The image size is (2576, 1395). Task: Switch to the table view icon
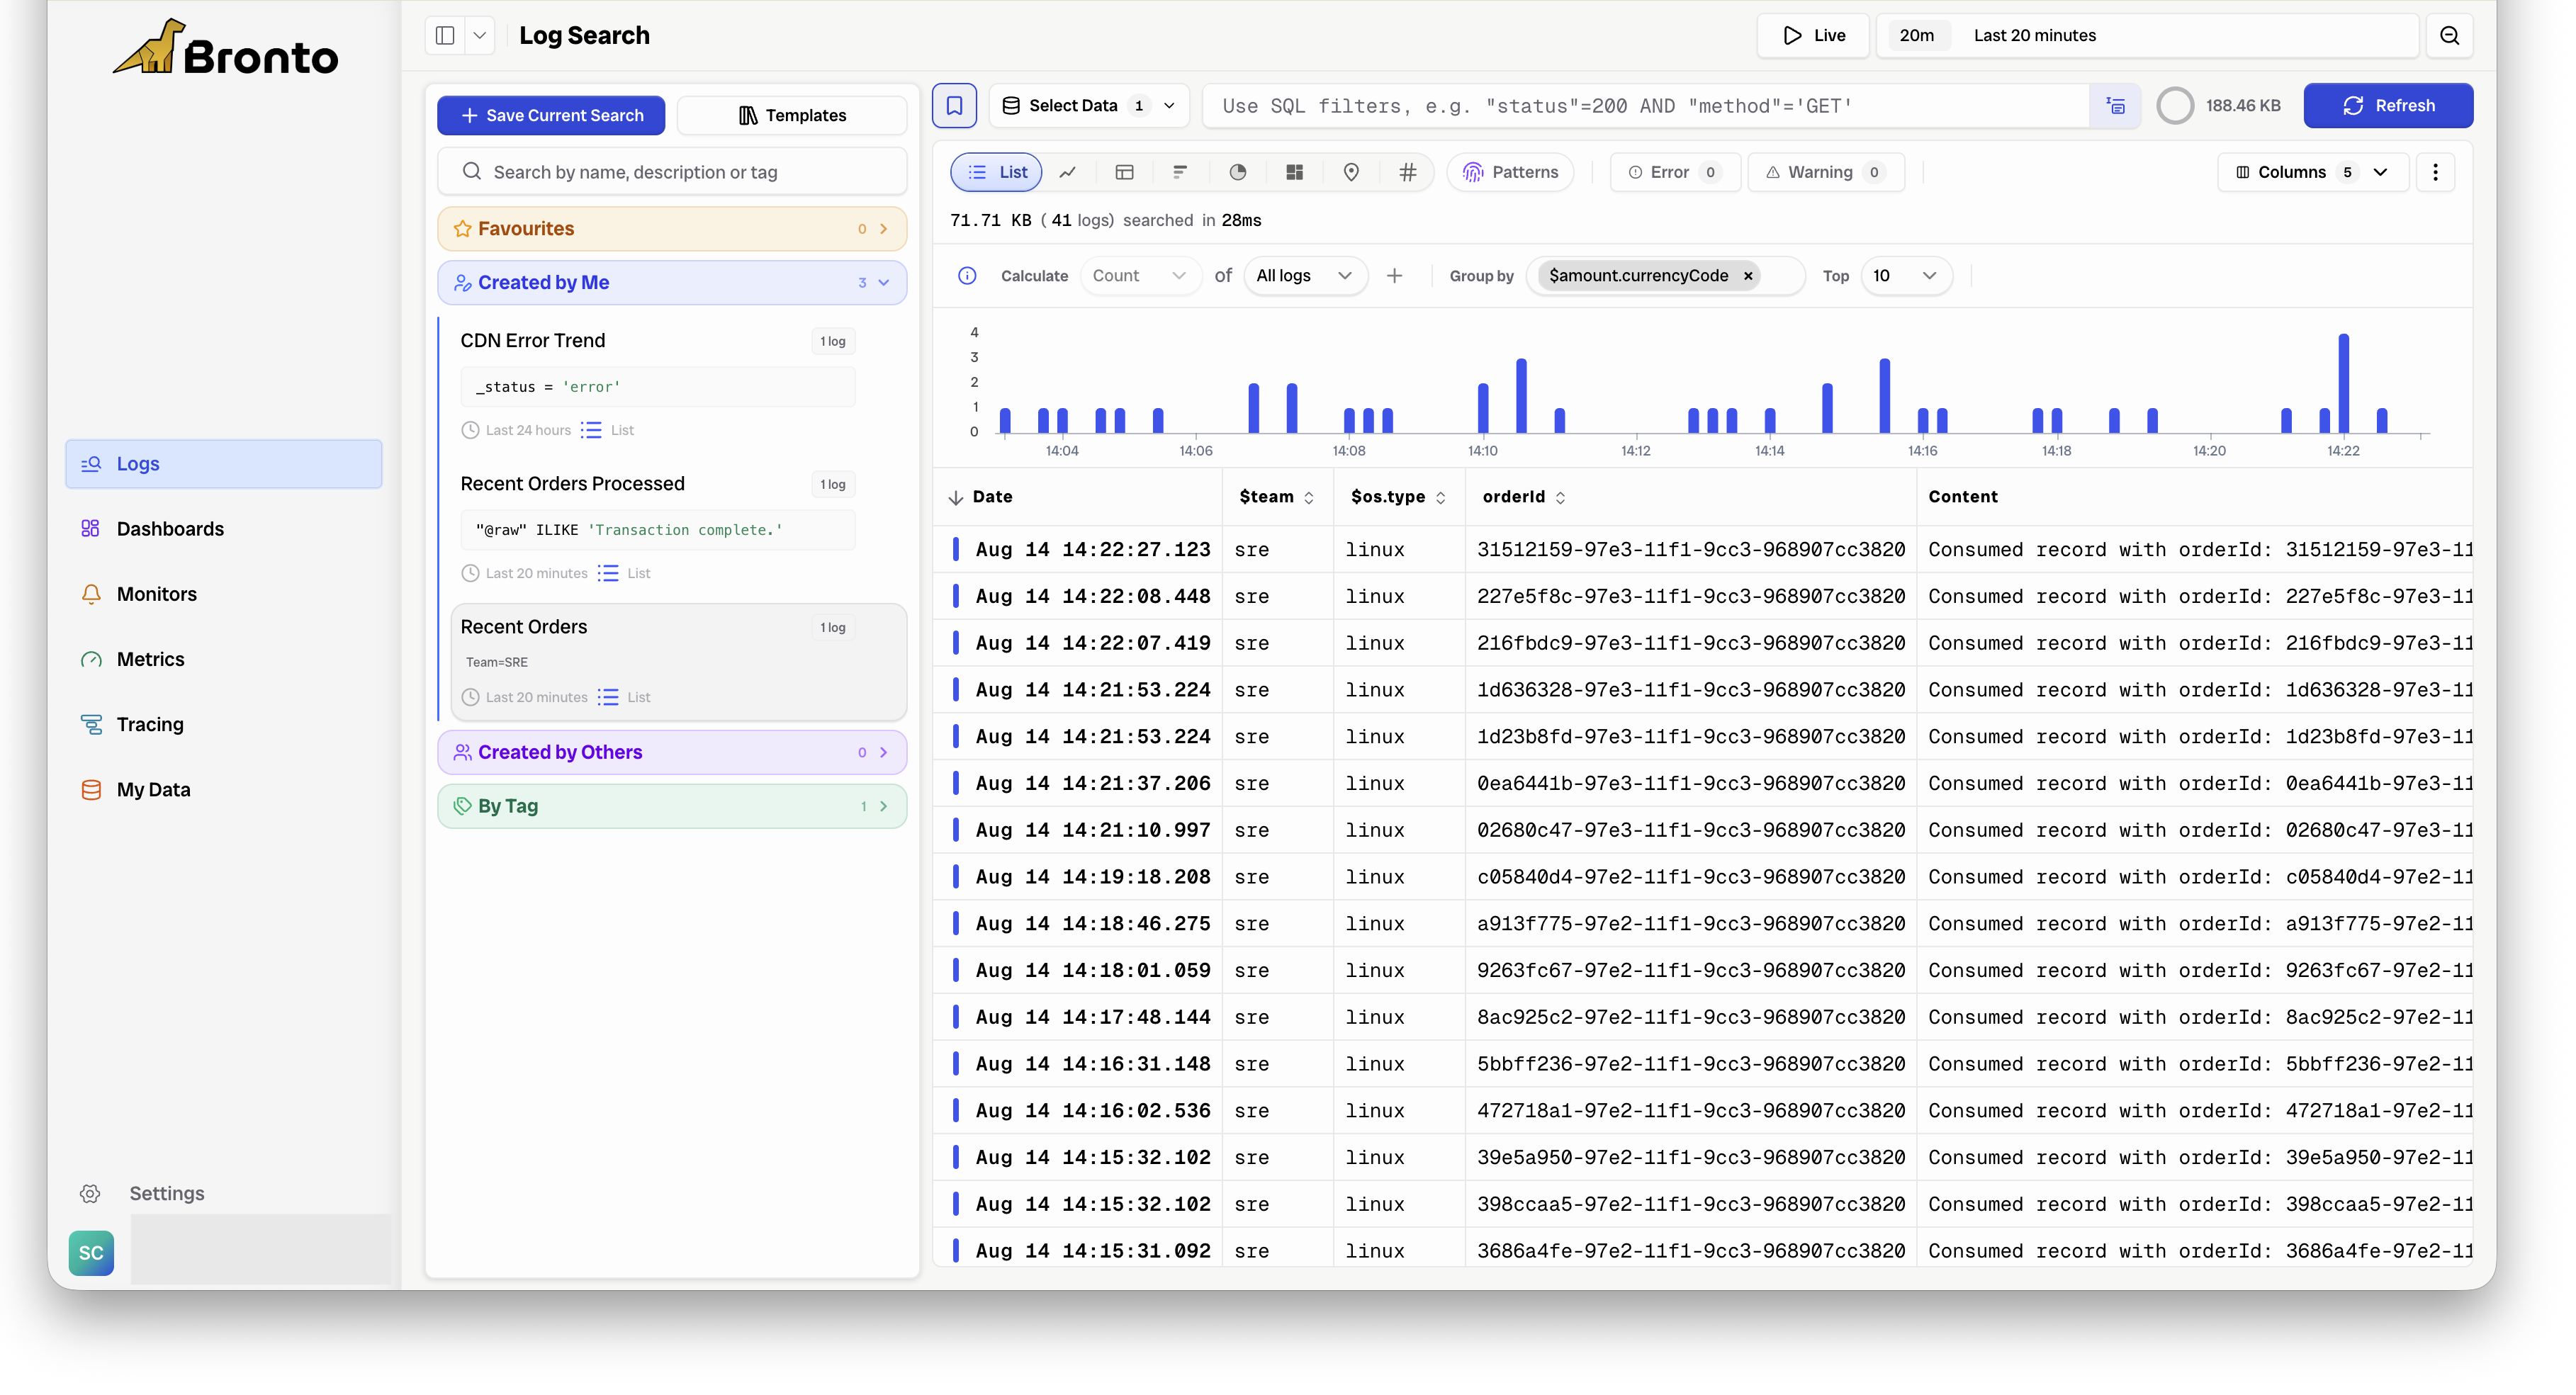pos(1124,172)
